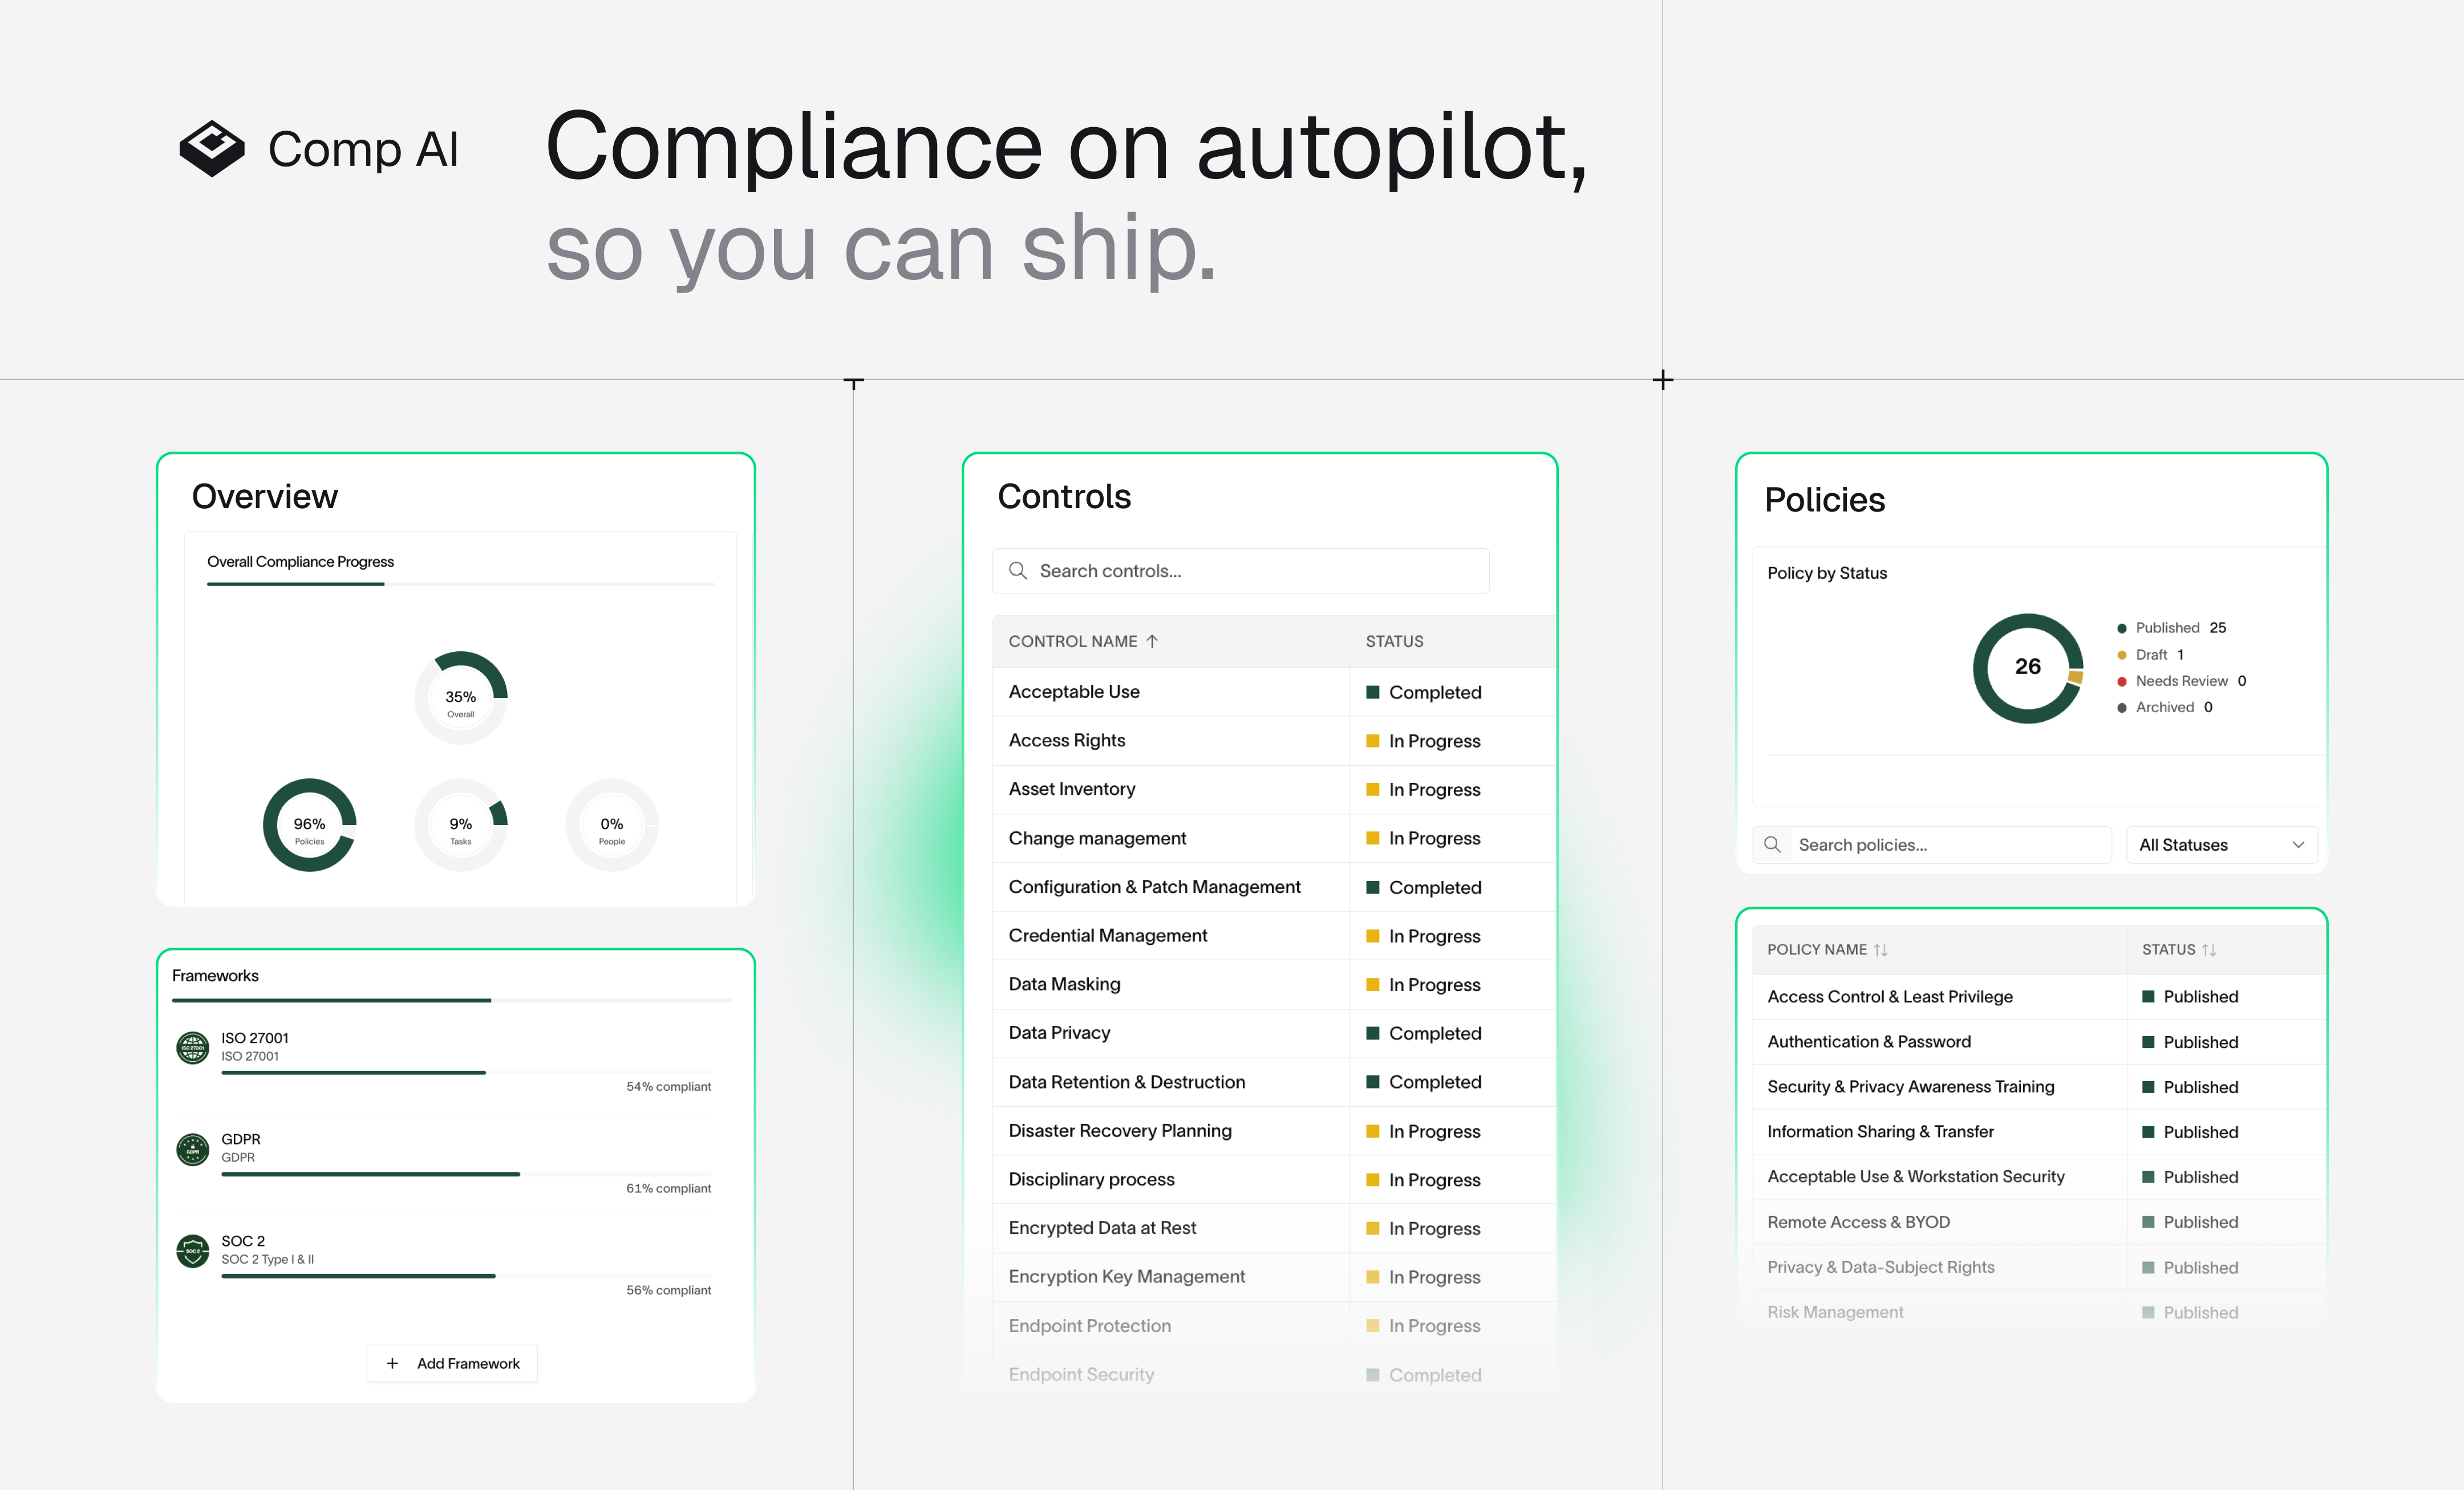Open Configuration & Patch Management control
The height and width of the screenshot is (1490, 2464).
pos(1155,887)
